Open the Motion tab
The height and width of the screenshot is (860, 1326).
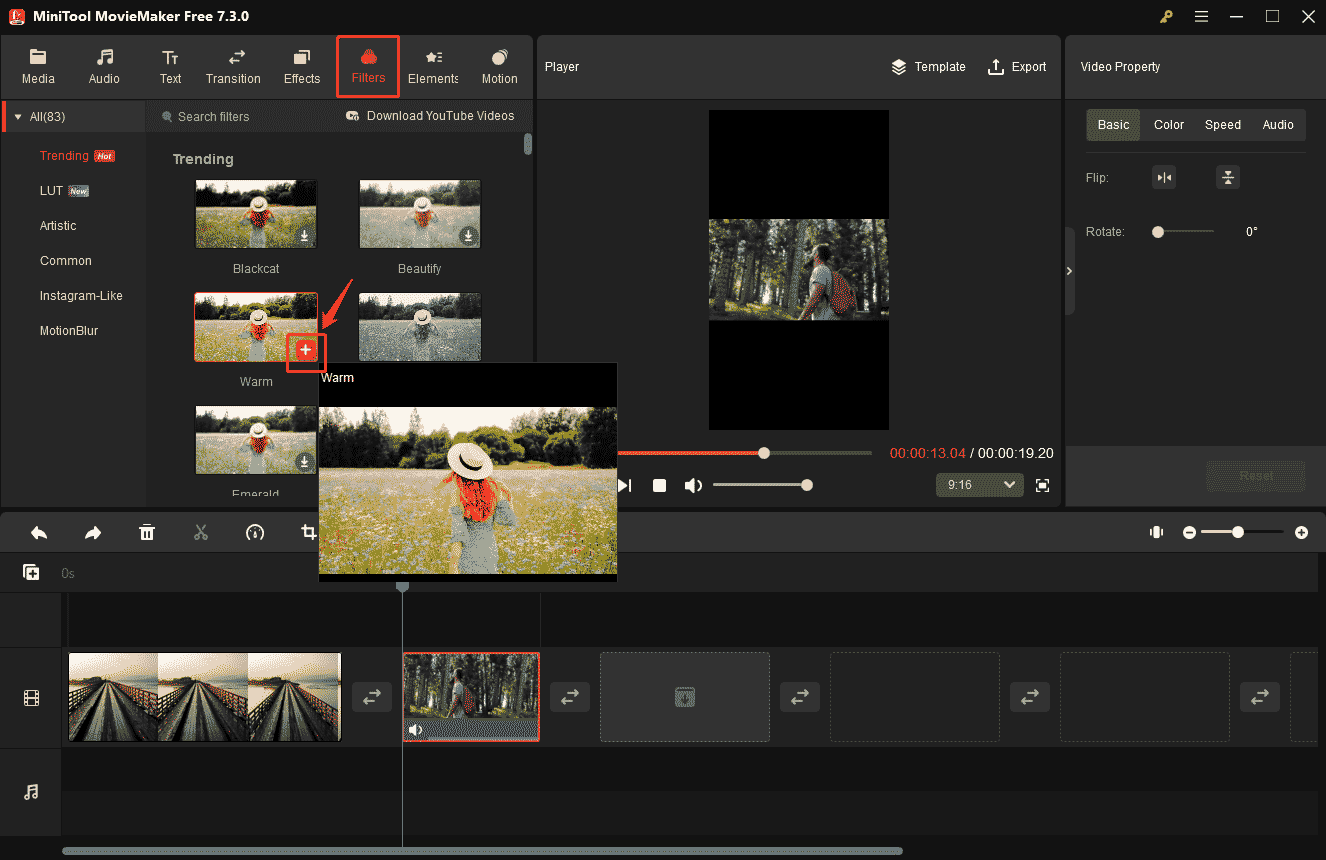[x=500, y=67]
